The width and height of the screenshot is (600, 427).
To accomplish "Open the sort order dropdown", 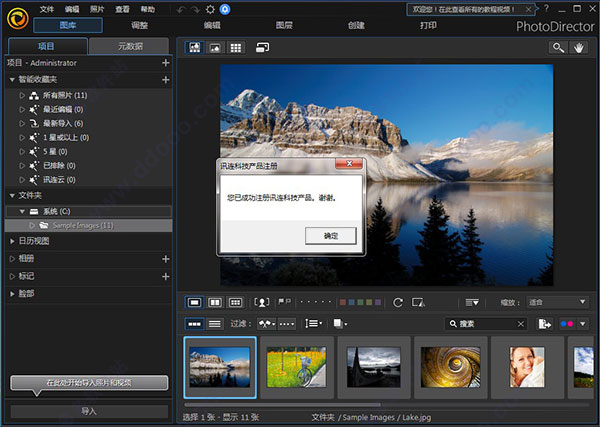I will pos(313,324).
